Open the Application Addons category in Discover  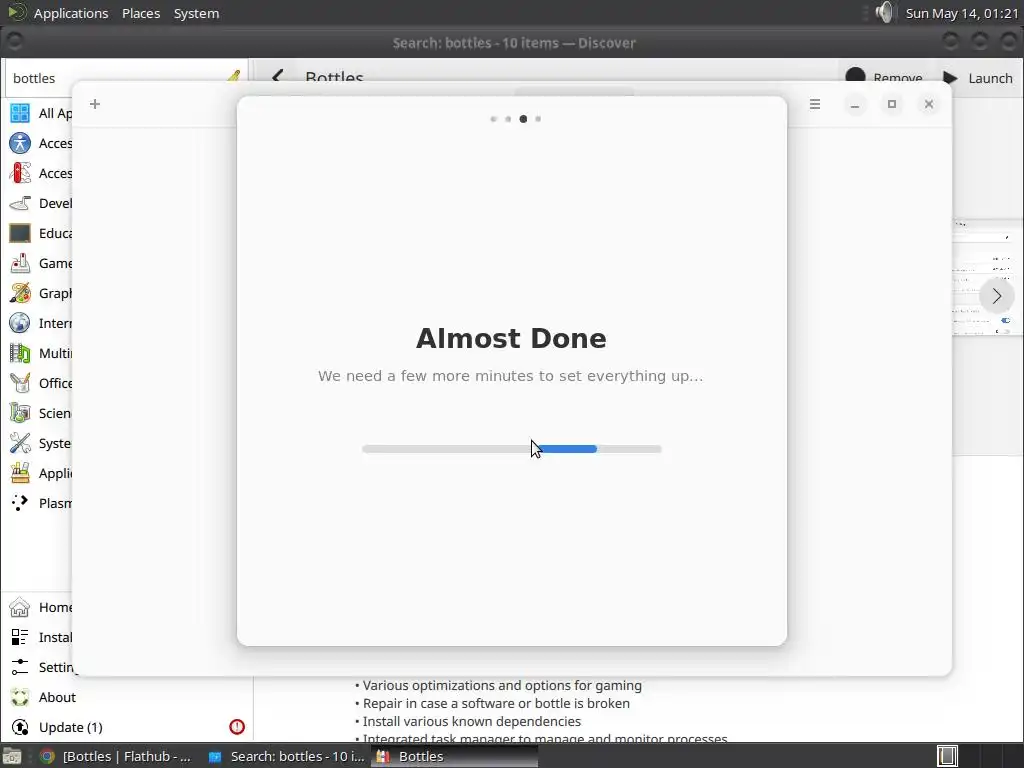(x=40, y=473)
